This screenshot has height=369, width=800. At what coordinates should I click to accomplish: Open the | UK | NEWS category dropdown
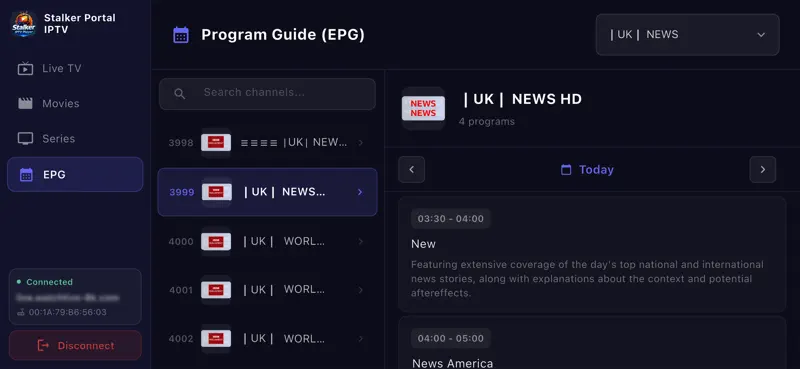point(687,35)
